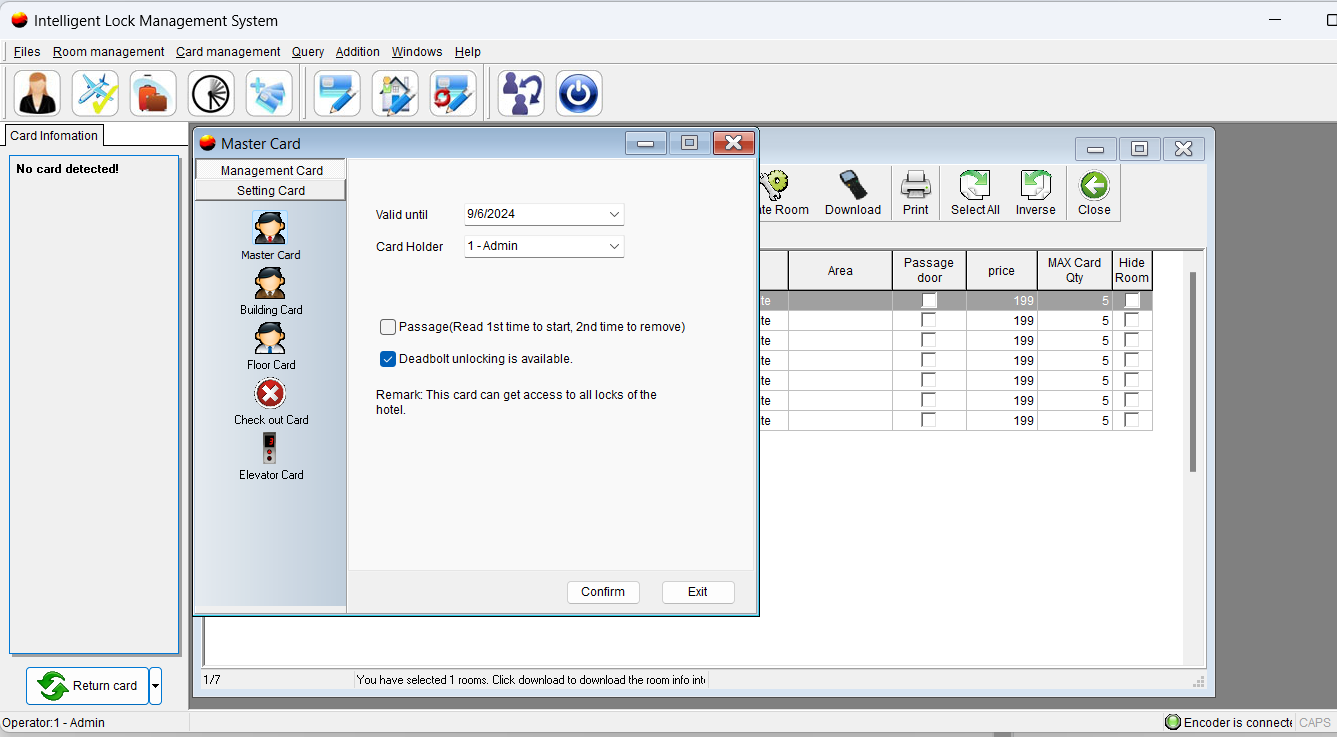
Task: Click the CAPS status indicator
Action: 1315,722
